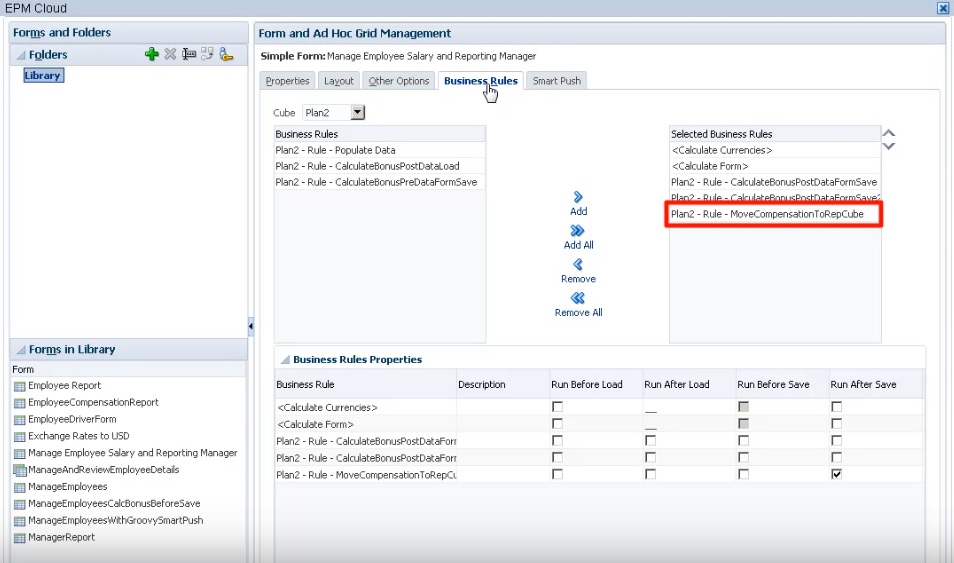Viewport: 954px width, 563px height.
Task: Click the ManageEmployeesWithGroovySmartPush form icon
Action: pyautogui.click(x=19, y=521)
